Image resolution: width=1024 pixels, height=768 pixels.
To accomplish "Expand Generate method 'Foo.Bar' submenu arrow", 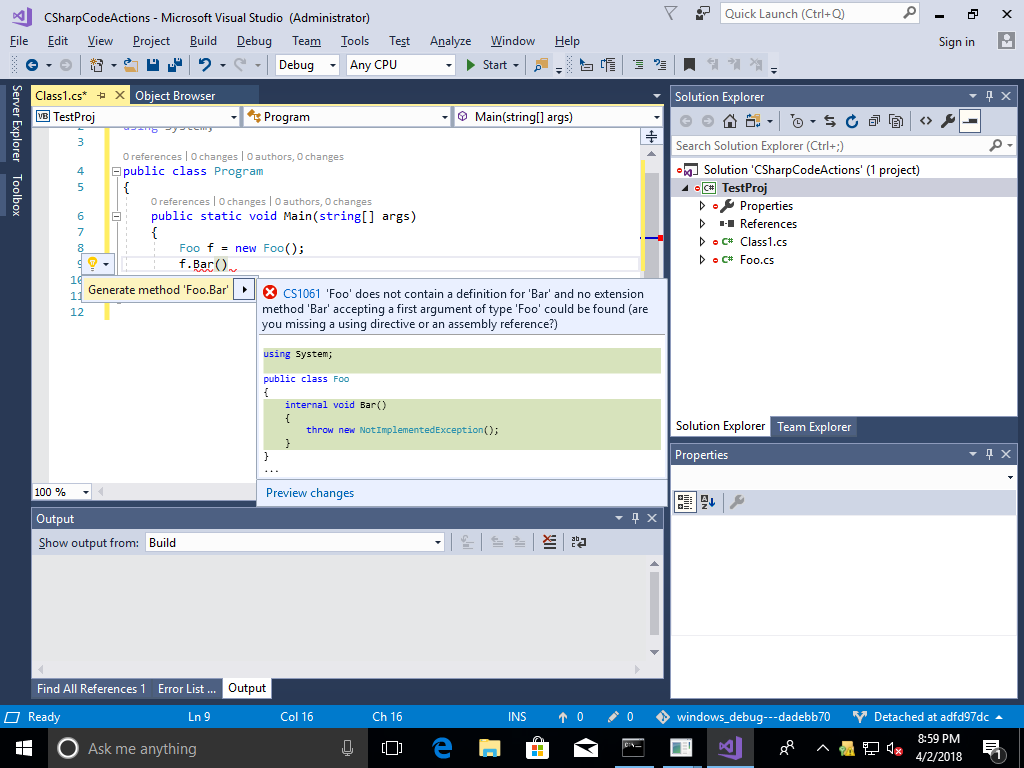I will 244,289.
